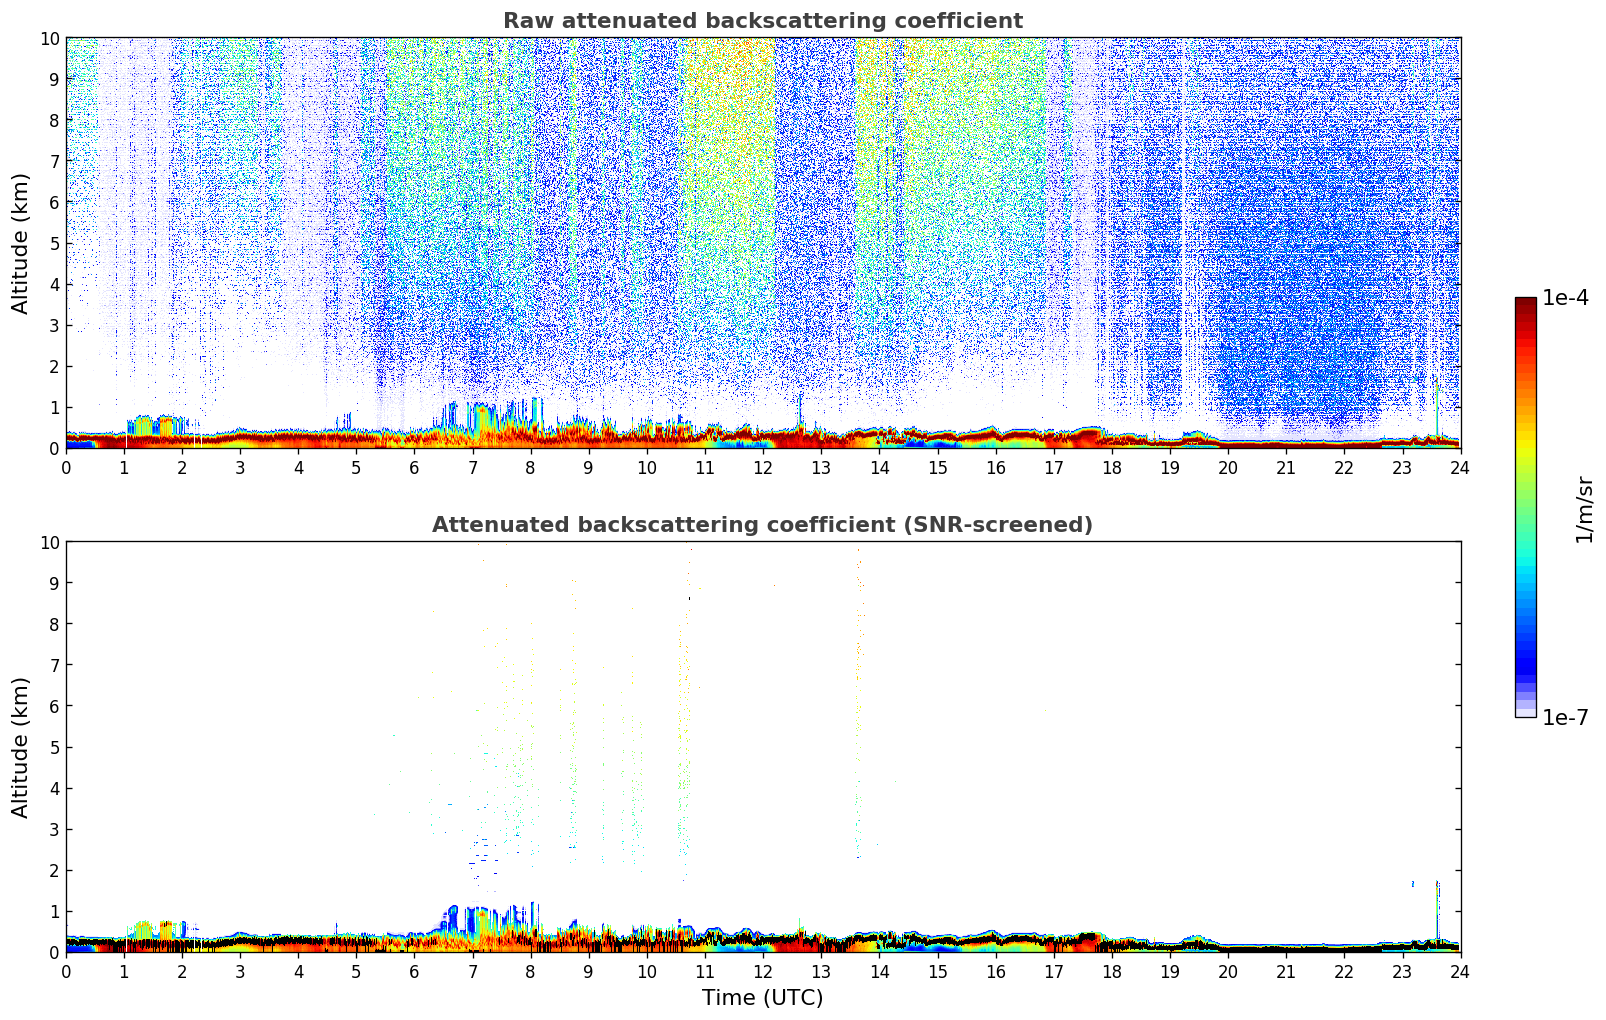Click the SNR-screened heatmap area
Image resolution: width=1606 pixels, height=1020 pixels.
tap(763, 747)
